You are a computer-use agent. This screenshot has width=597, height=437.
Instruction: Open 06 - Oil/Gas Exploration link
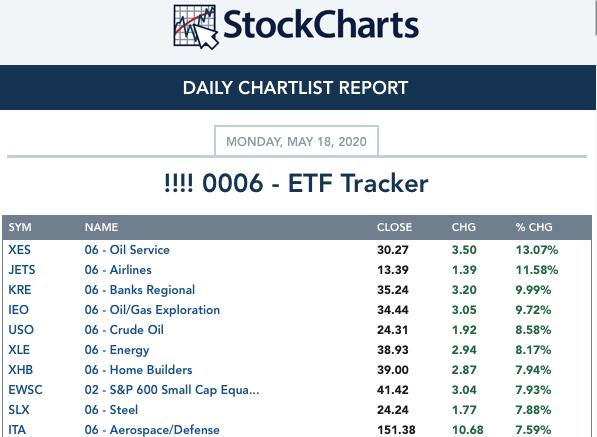coord(152,310)
